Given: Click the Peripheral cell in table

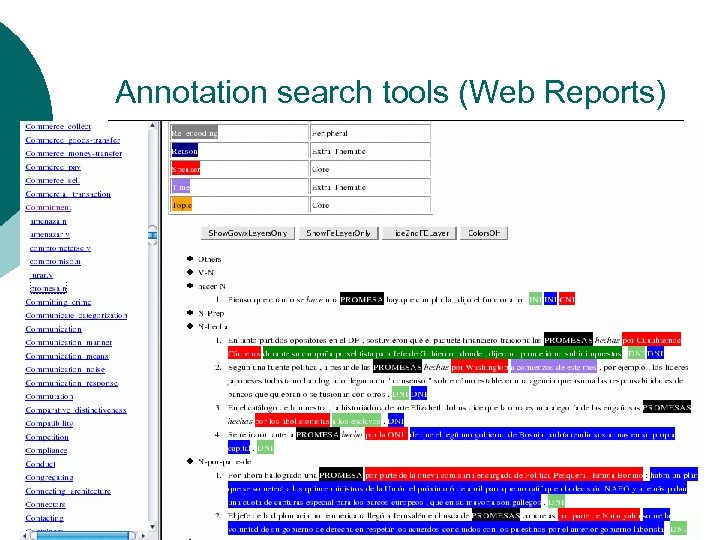Looking at the screenshot, I should tap(371, 133).
